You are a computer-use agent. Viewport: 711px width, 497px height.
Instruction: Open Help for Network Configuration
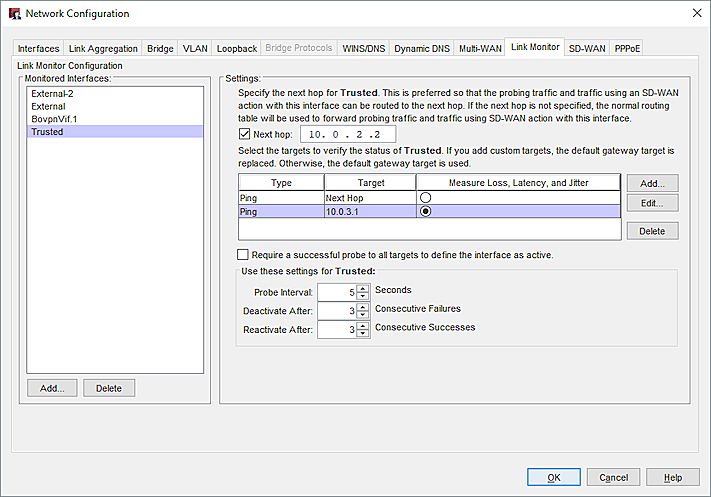(x=673, y=477)
